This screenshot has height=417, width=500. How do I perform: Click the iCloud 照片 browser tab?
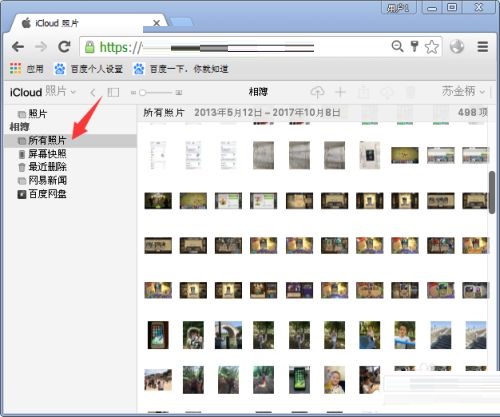tap(87, 23)
